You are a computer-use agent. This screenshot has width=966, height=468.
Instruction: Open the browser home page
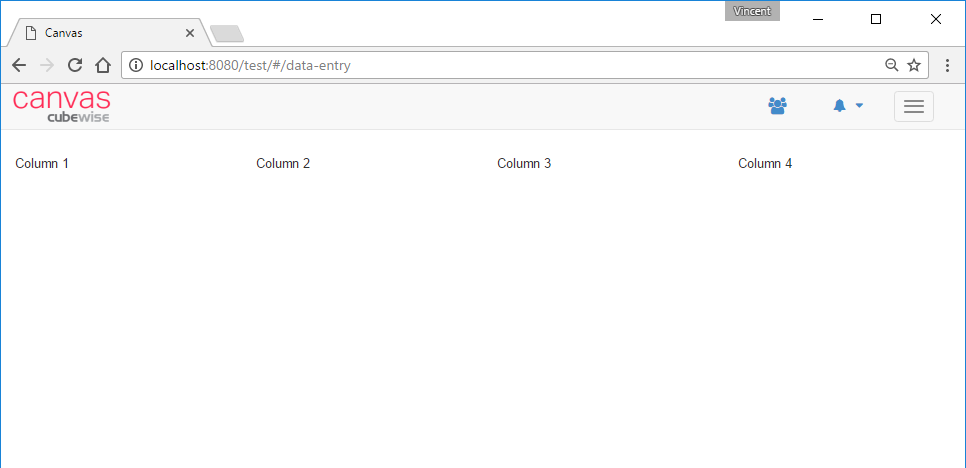pos(102,66)
